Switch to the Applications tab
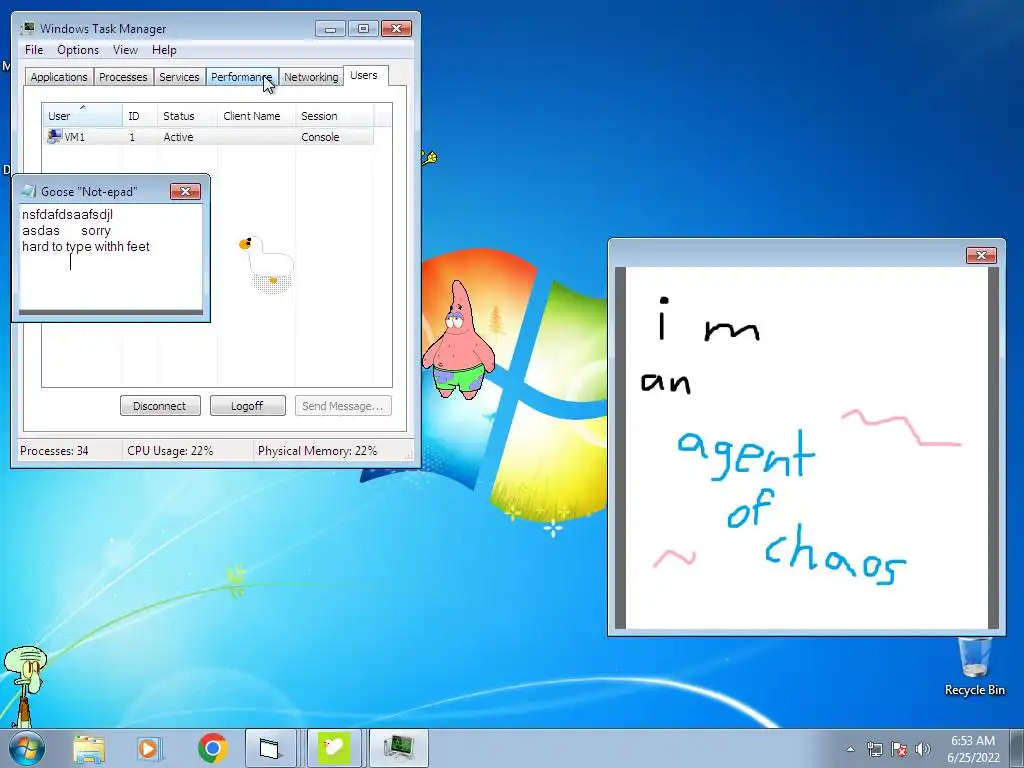Image resolution: width=1024 pixels, height=768 pixels. point(59,76)
